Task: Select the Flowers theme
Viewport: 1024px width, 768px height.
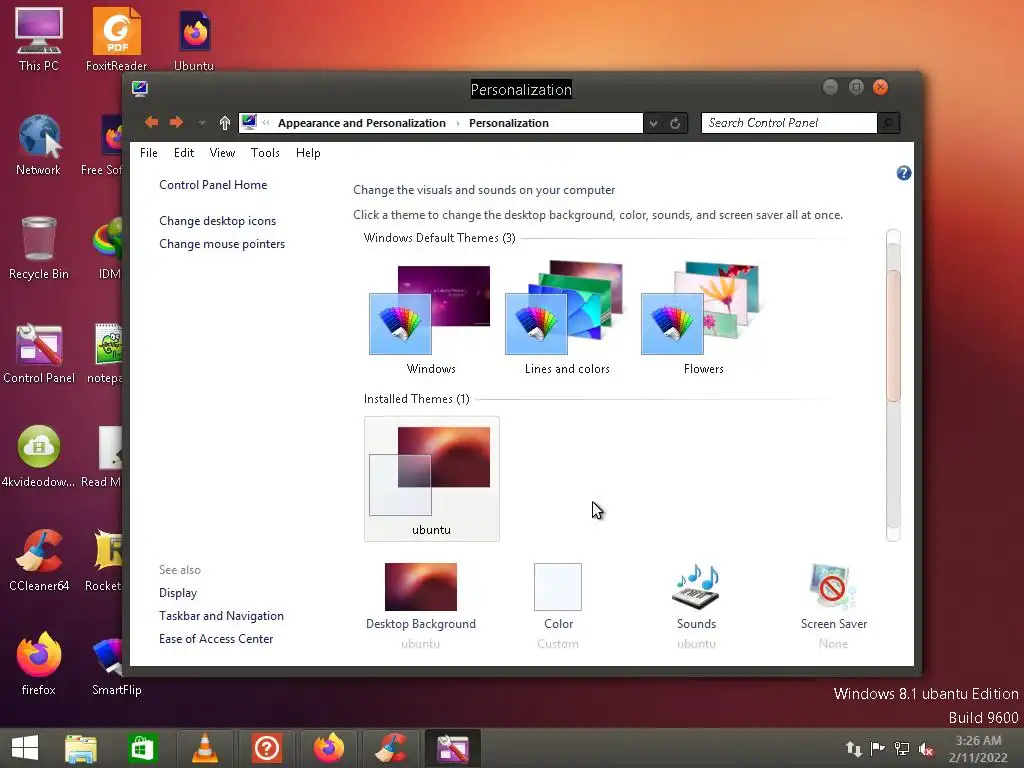Action: [x=703, y=319]
